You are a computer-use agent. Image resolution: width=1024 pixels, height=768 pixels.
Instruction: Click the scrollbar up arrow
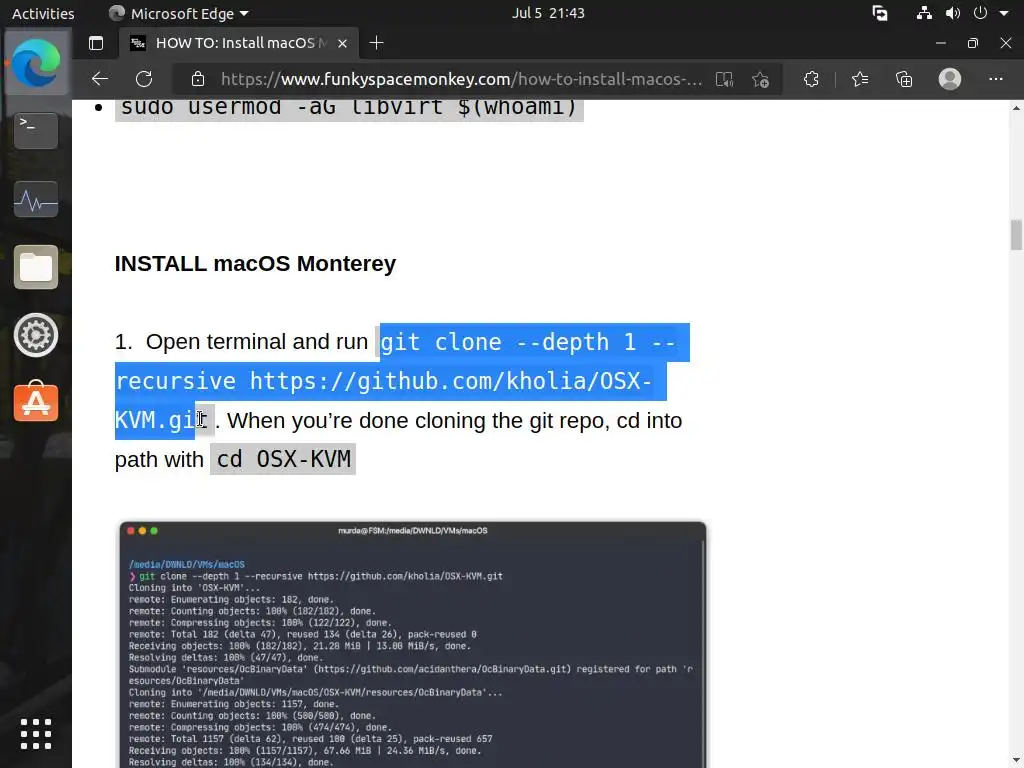point(1016,108)
